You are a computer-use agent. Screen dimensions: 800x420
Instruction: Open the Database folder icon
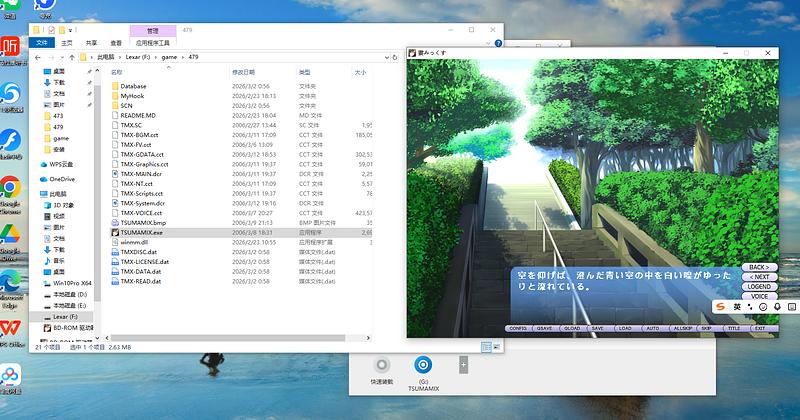115,86
